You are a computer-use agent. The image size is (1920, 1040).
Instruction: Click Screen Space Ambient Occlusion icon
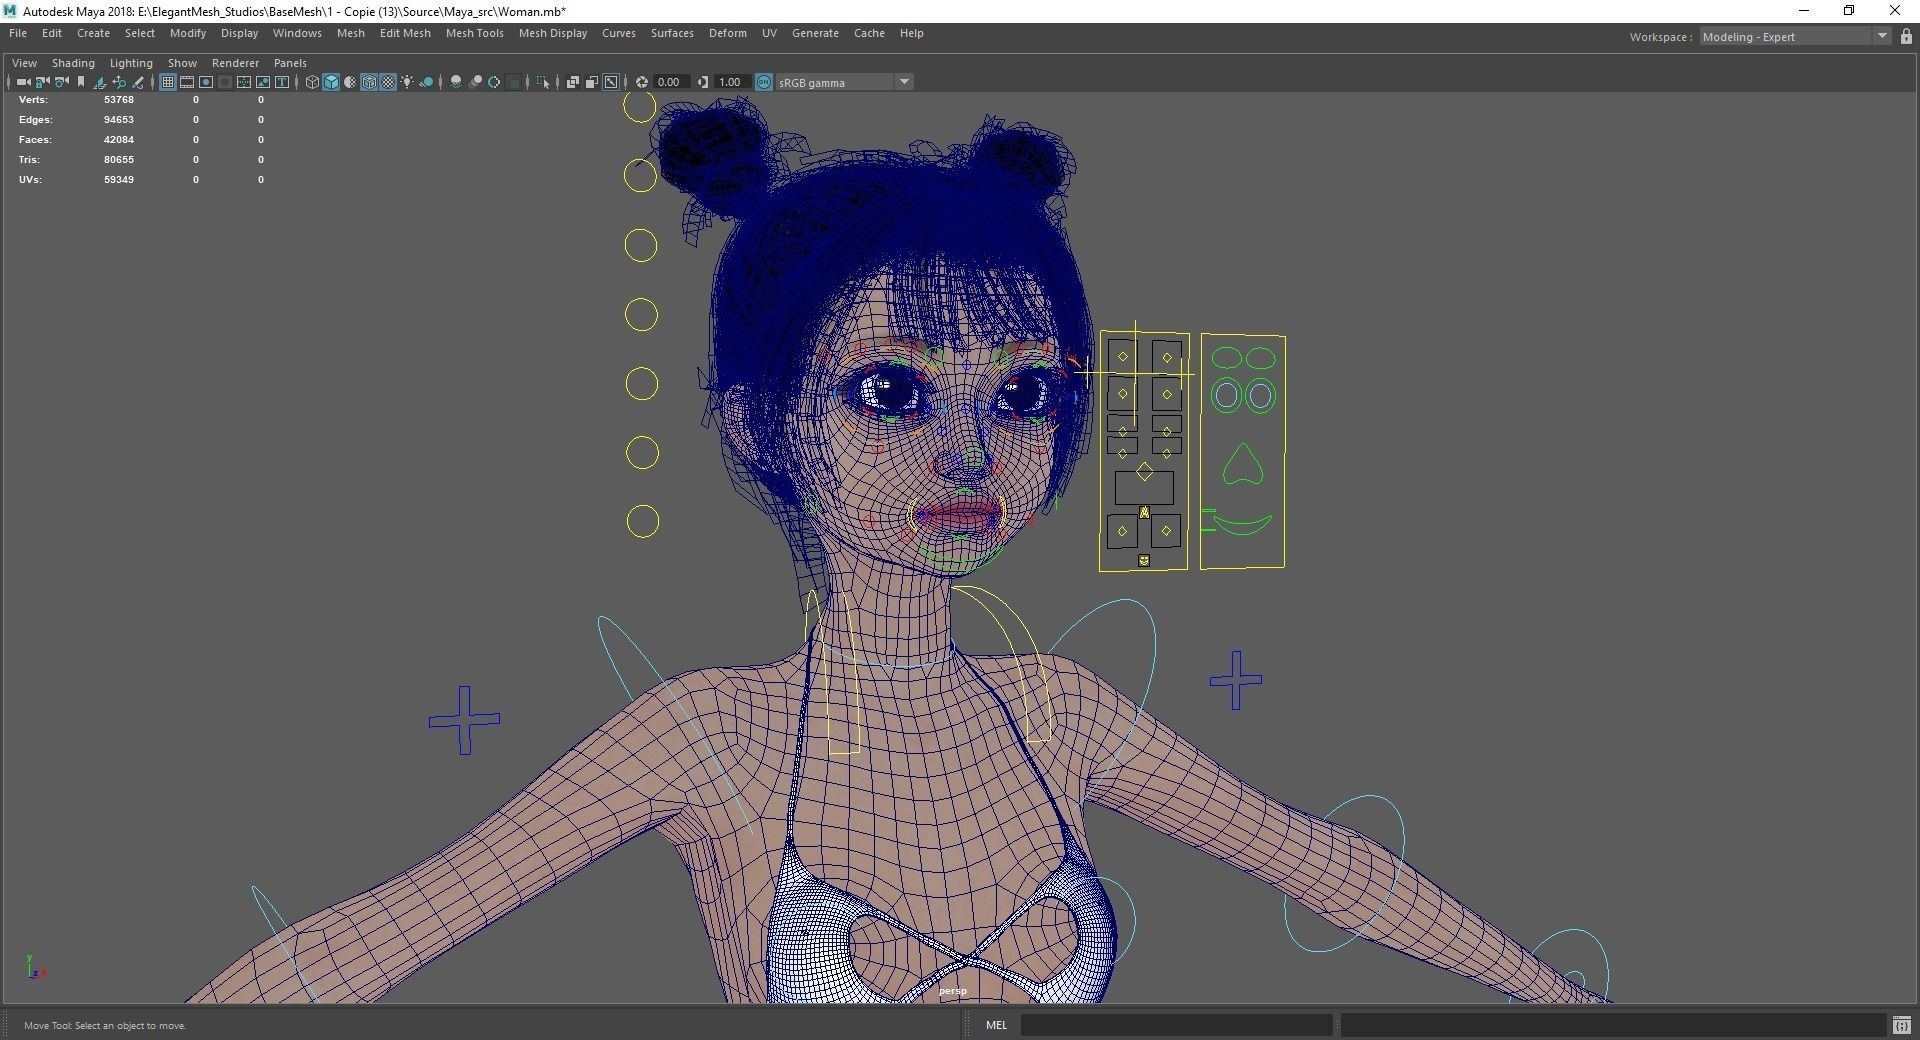pyautogui.click(x=456, y=82)
